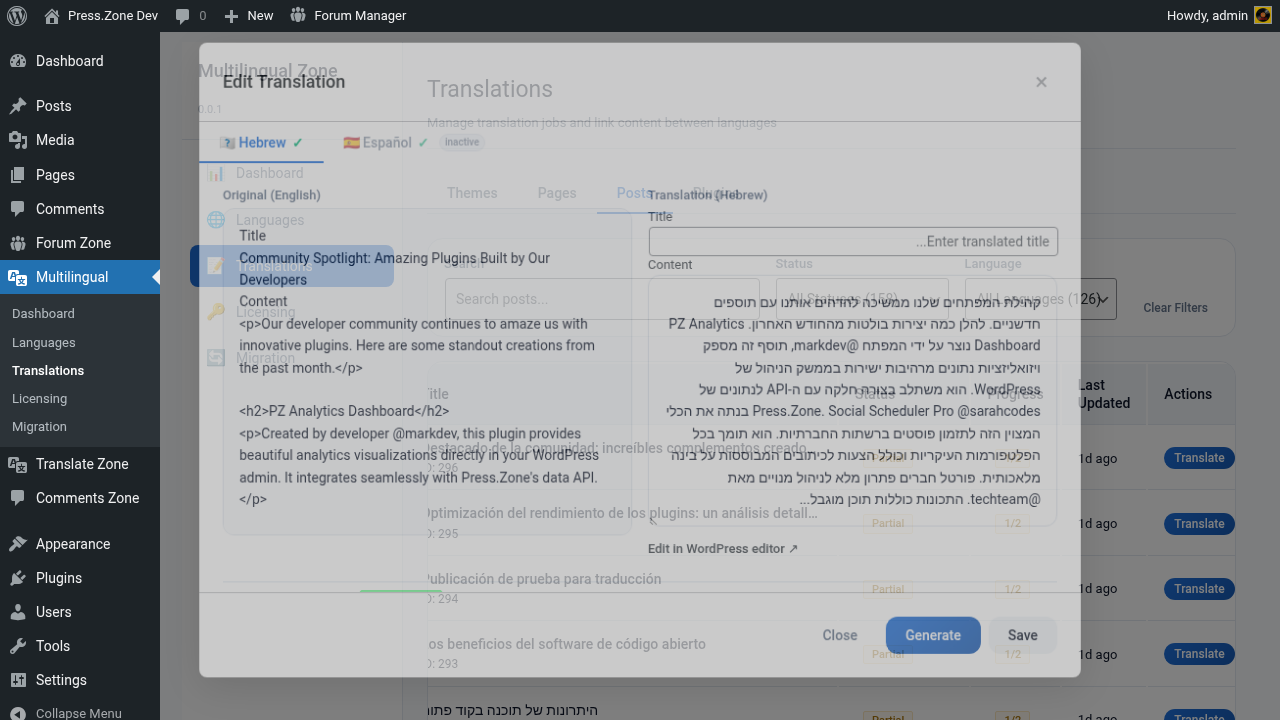Open the Comments Zone sidebar item
1280x720 pixels.
80,498
